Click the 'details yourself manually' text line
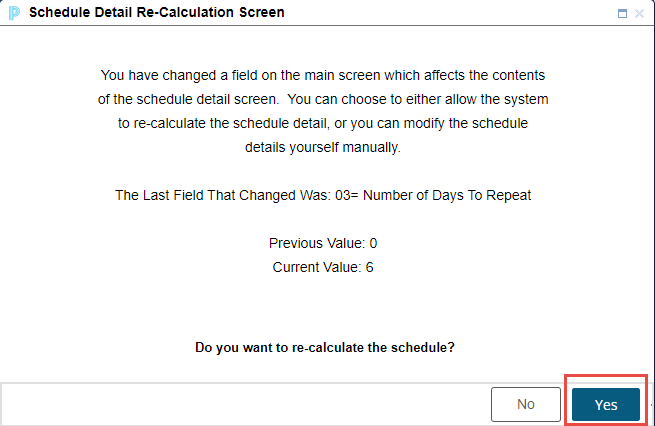Image resolution: width=655 pixels, height=426 pixels. [x=322, y=146]
